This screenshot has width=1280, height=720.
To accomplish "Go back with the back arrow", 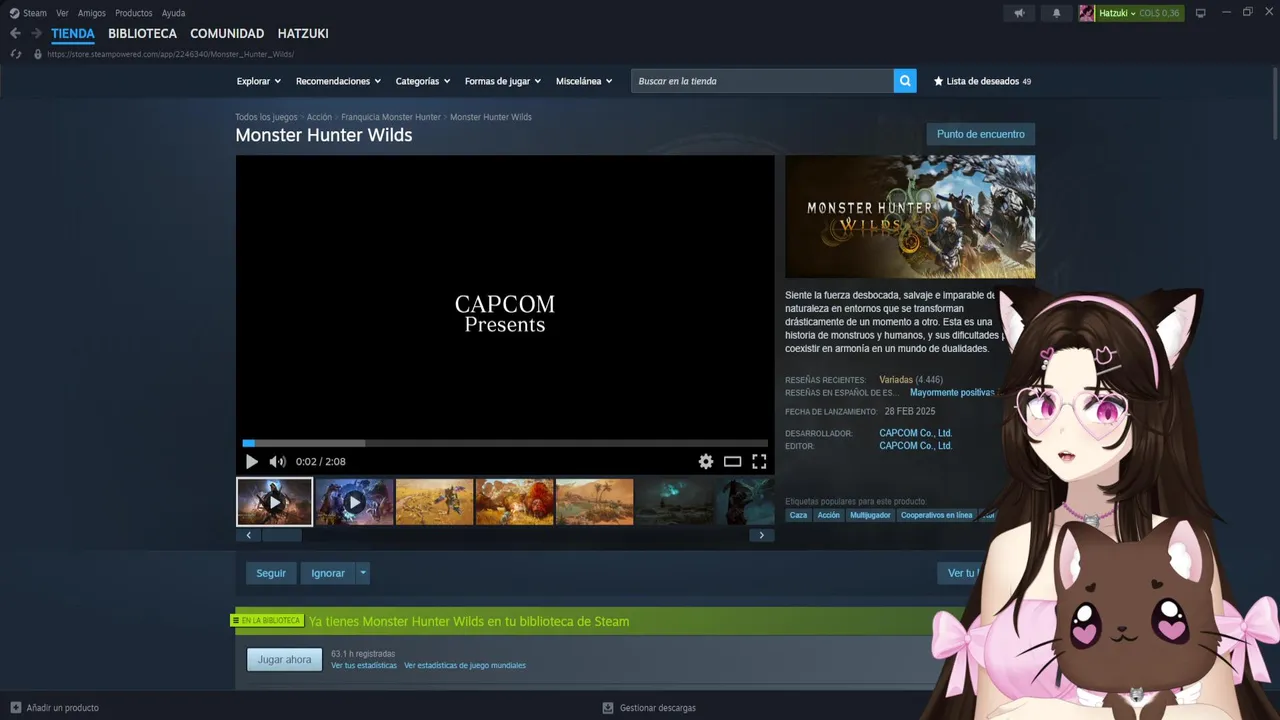I will coord(15,33).
